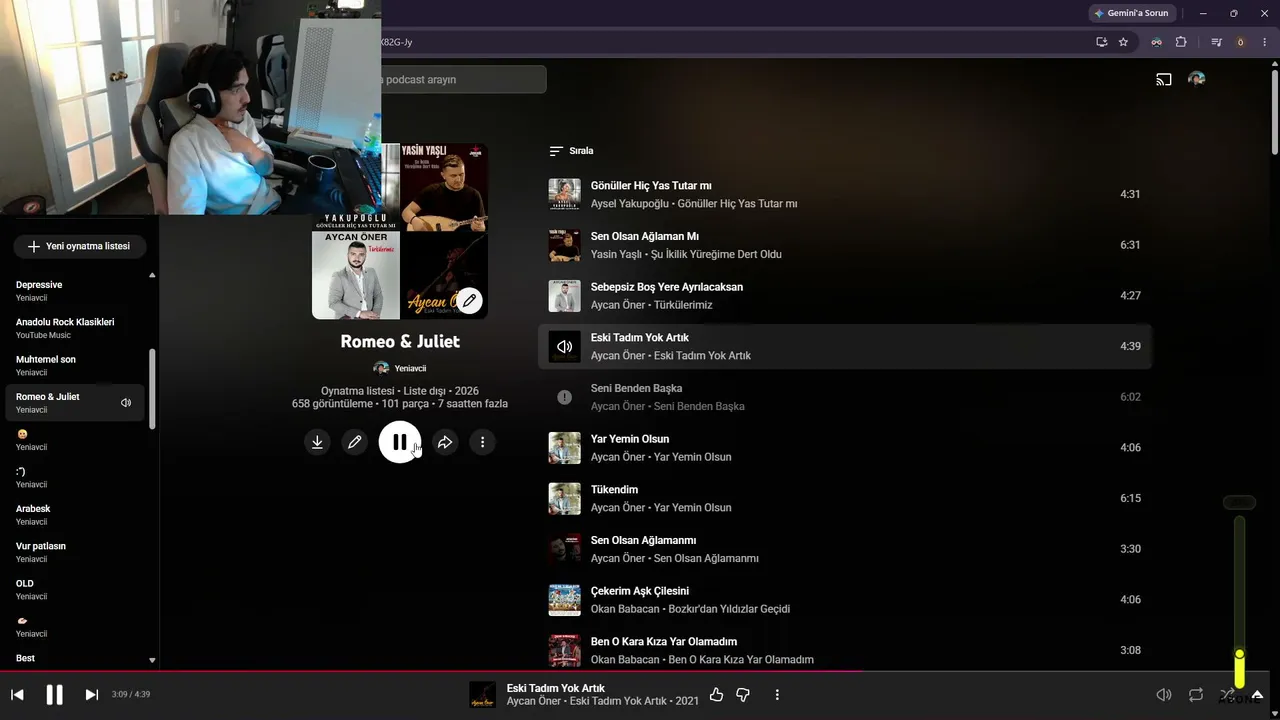
Task: Click the browser profile avatar with glasses
Action: 1156,42
